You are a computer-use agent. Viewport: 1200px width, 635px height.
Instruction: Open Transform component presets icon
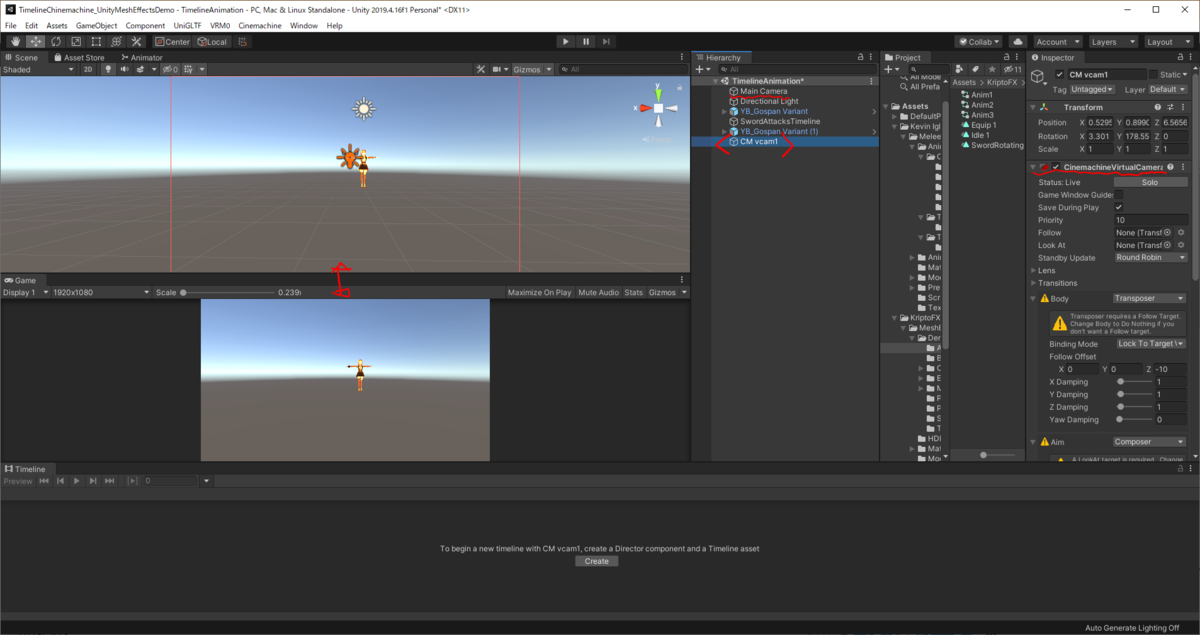[1171, 107]
